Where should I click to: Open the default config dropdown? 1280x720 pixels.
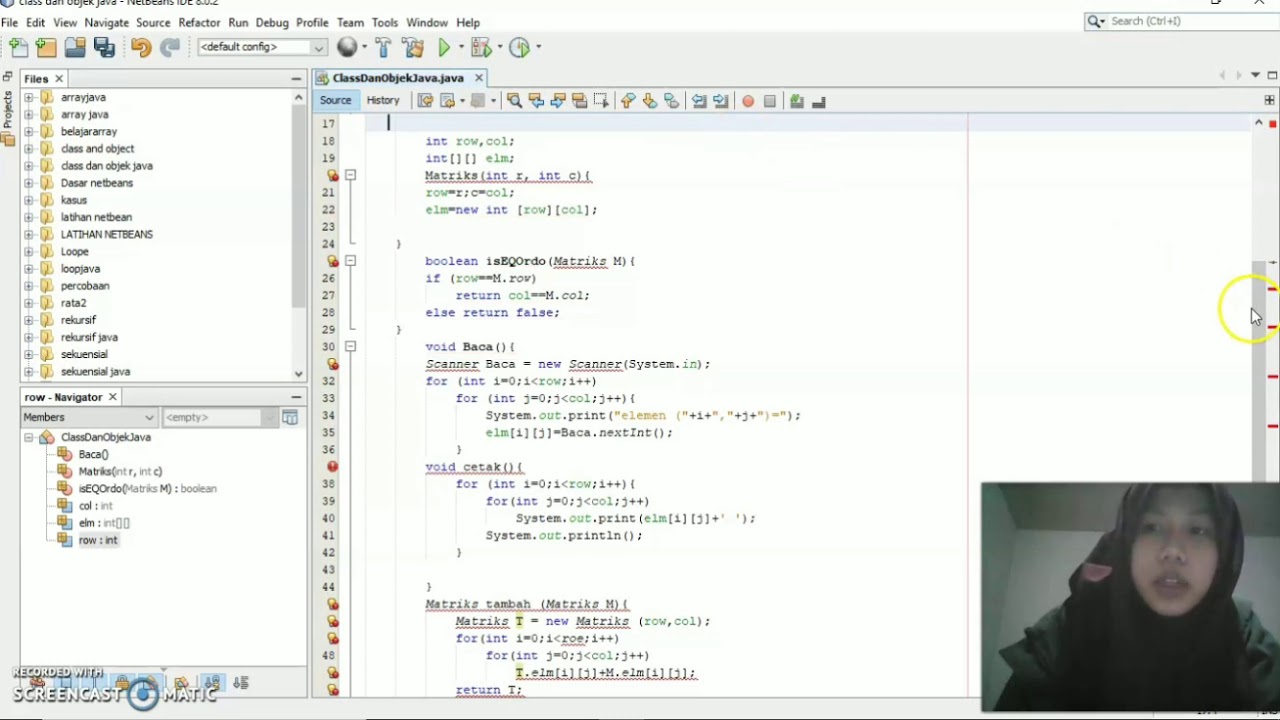(262, 47)
